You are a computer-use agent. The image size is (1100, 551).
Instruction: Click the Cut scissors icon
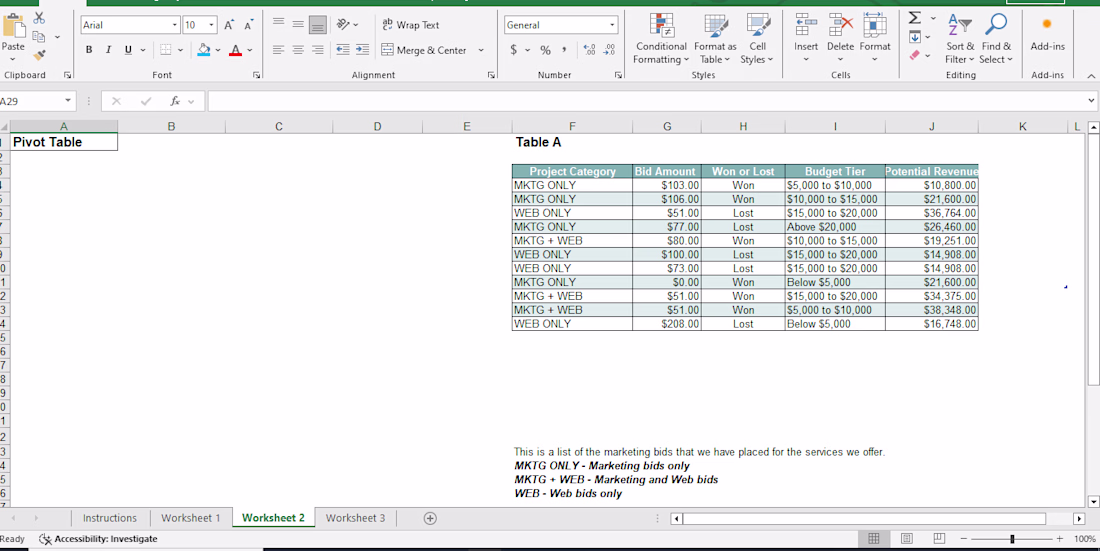point(39,18)
